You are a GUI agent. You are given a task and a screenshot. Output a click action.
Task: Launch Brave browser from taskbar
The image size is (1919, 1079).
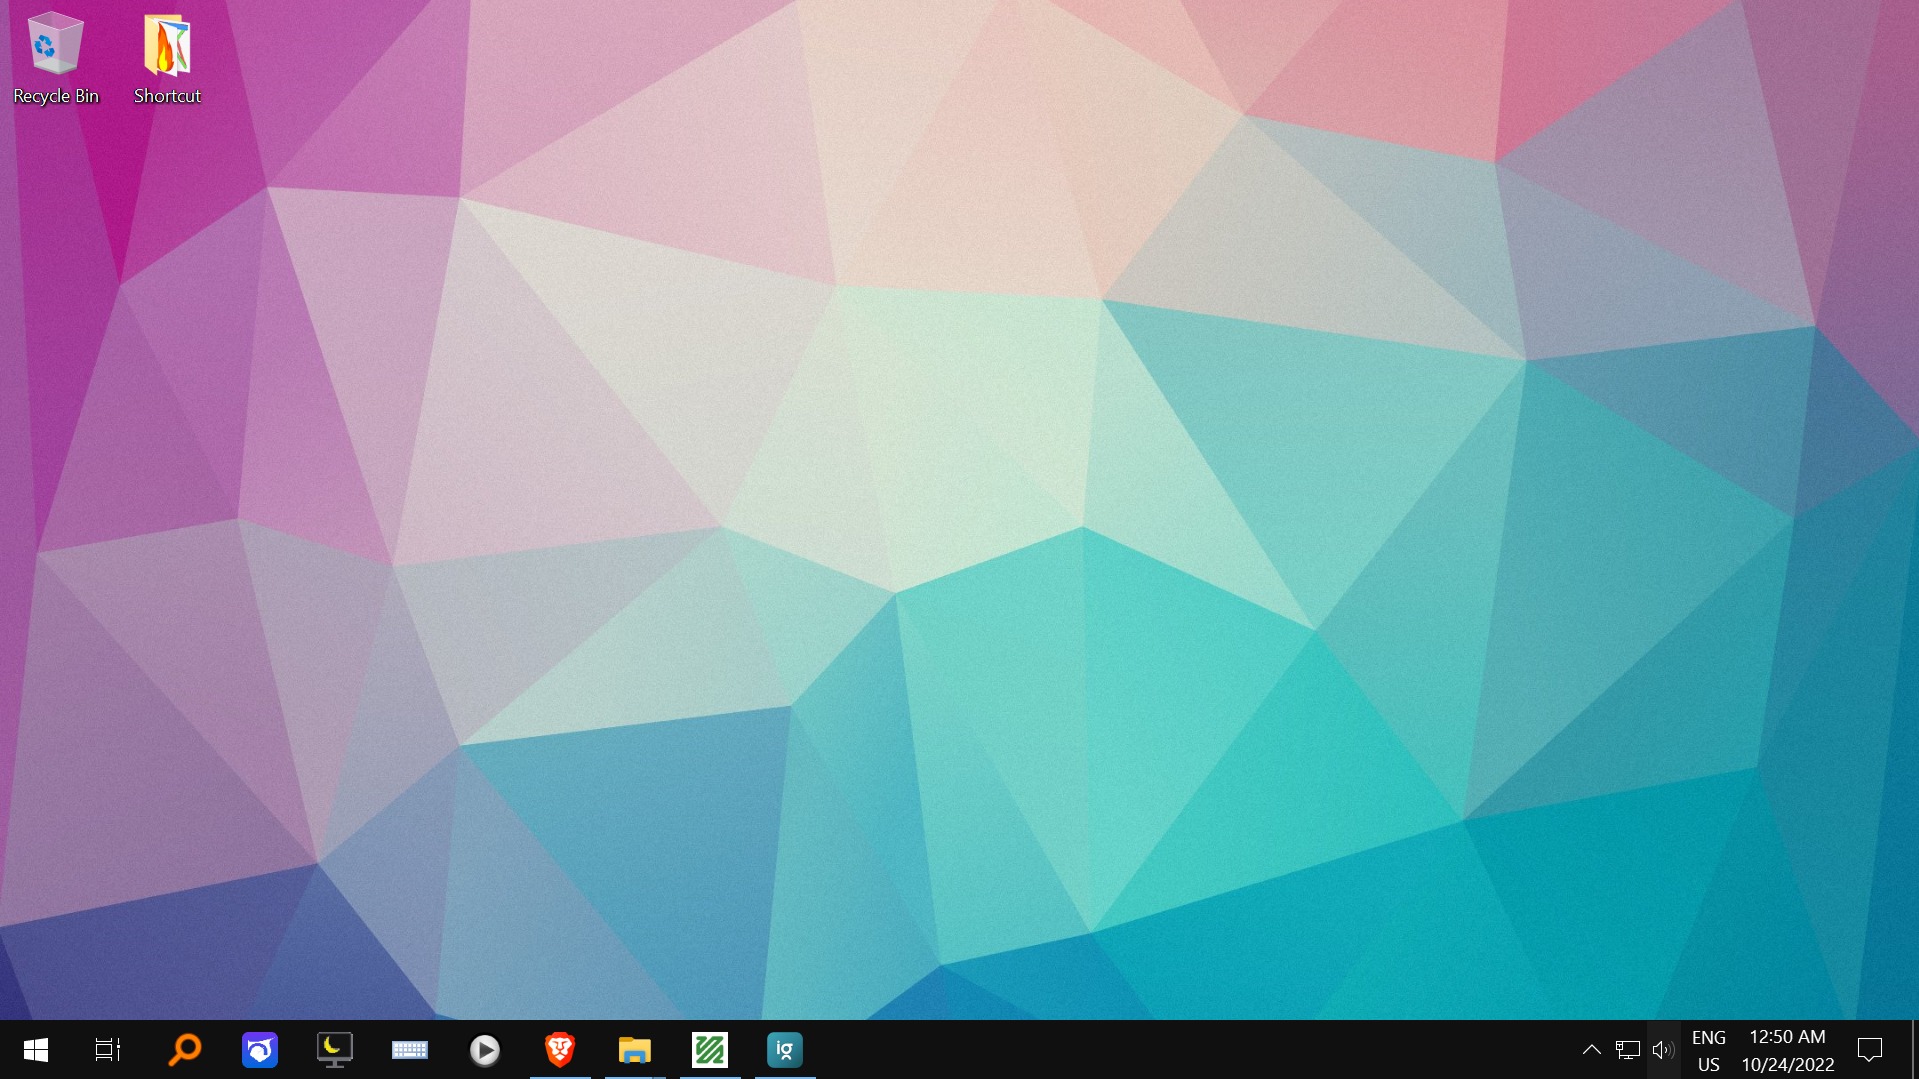[560, 1050]
